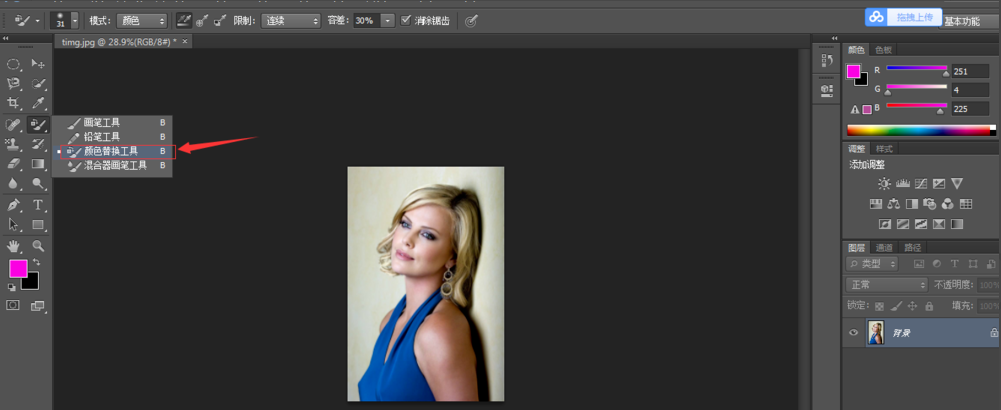Image resolution: width=1001 pixels, height=410 pixels.
Task: Click the G value field showing 4
Action: [x=970, y=89]
